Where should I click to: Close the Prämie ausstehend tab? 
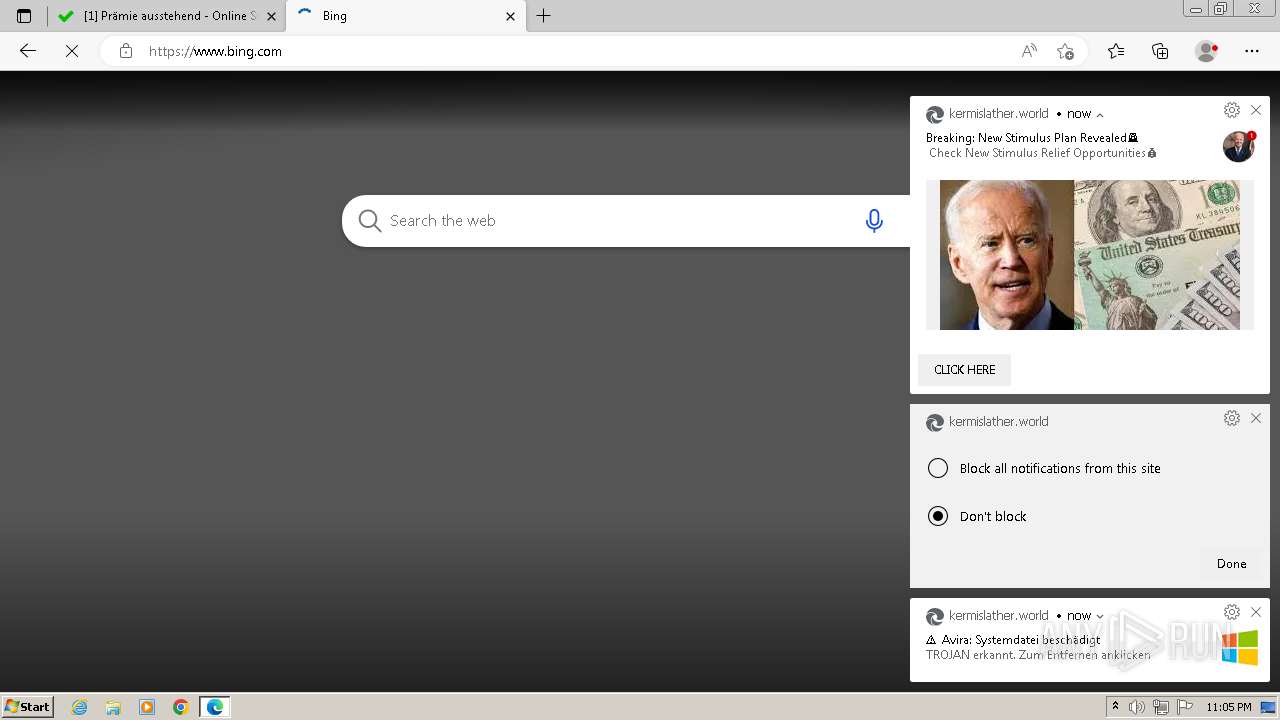[271, 16]
